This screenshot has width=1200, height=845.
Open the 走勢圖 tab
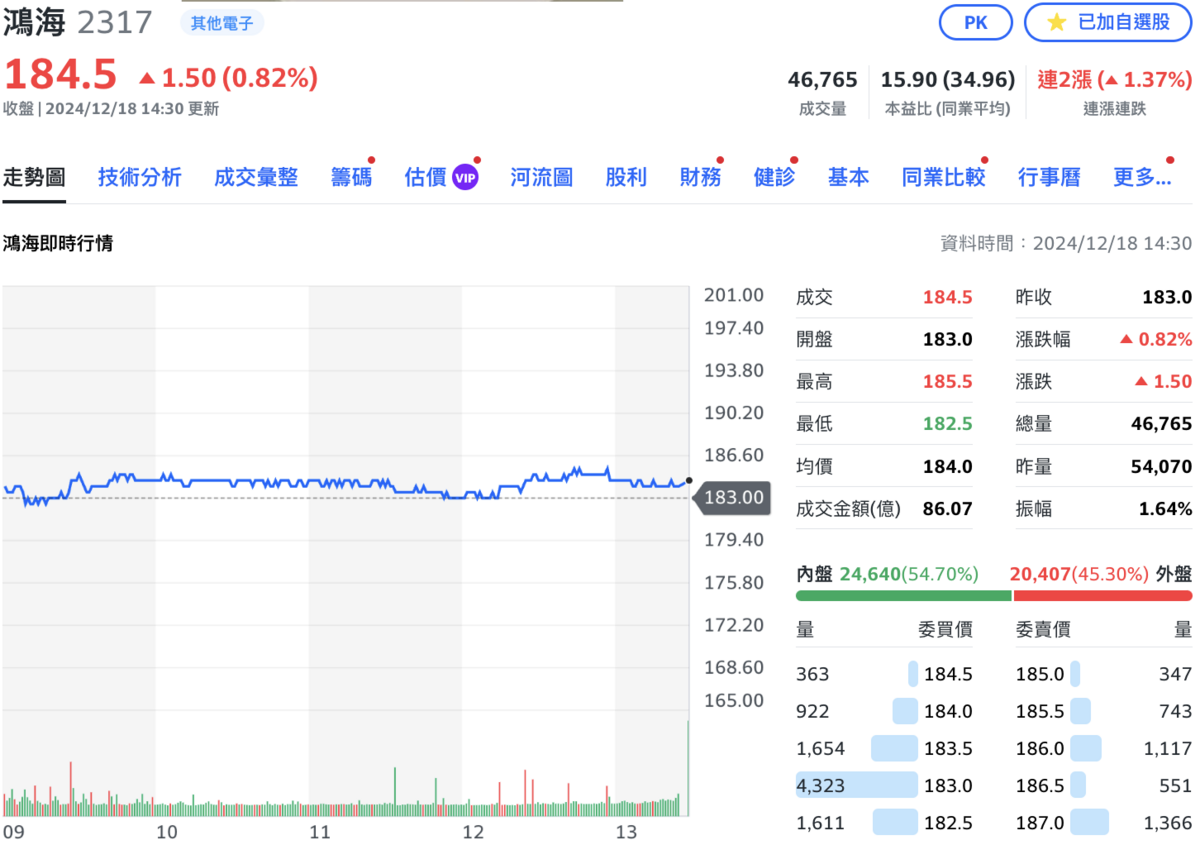[x=34, y=178]
